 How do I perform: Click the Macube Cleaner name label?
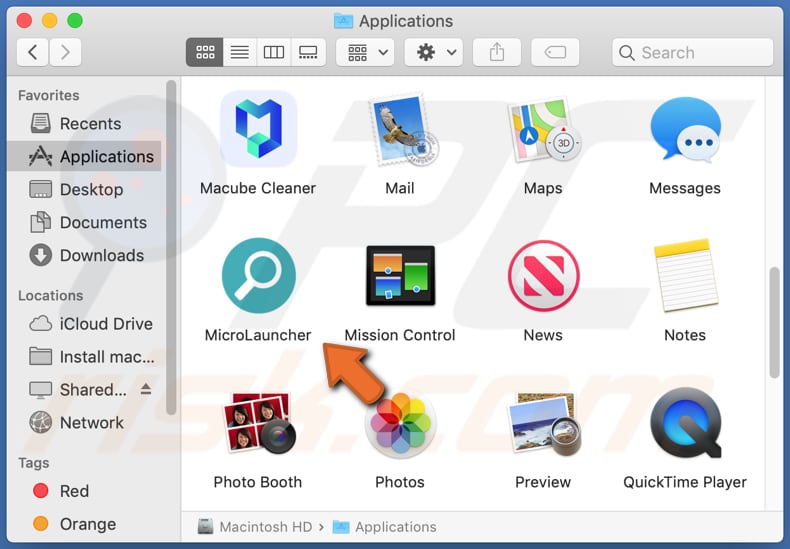(x=258, y=188)
